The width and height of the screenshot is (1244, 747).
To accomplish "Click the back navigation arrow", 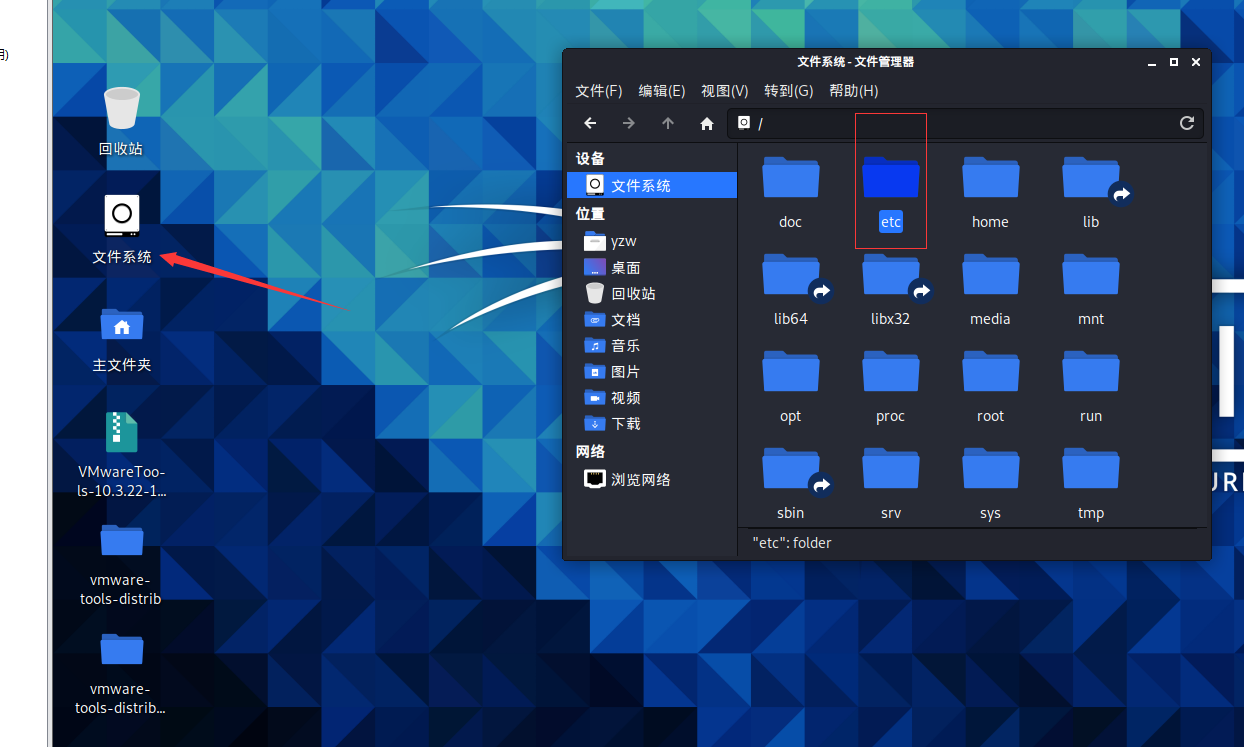I will click(590, 123).
